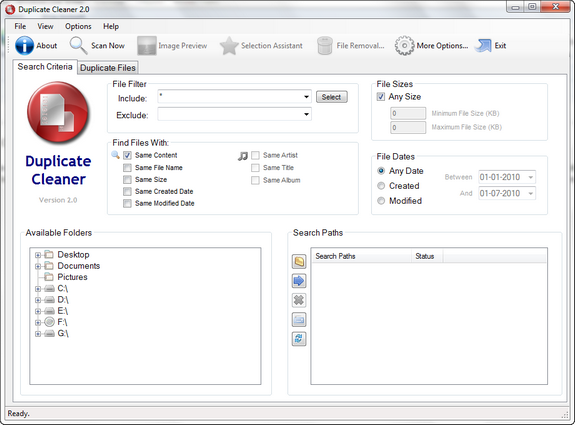Image resolution: width=575 pixels, height=425 pixels.
Task: Expand the Desktop tree node
Action: [x=38, y=255]
